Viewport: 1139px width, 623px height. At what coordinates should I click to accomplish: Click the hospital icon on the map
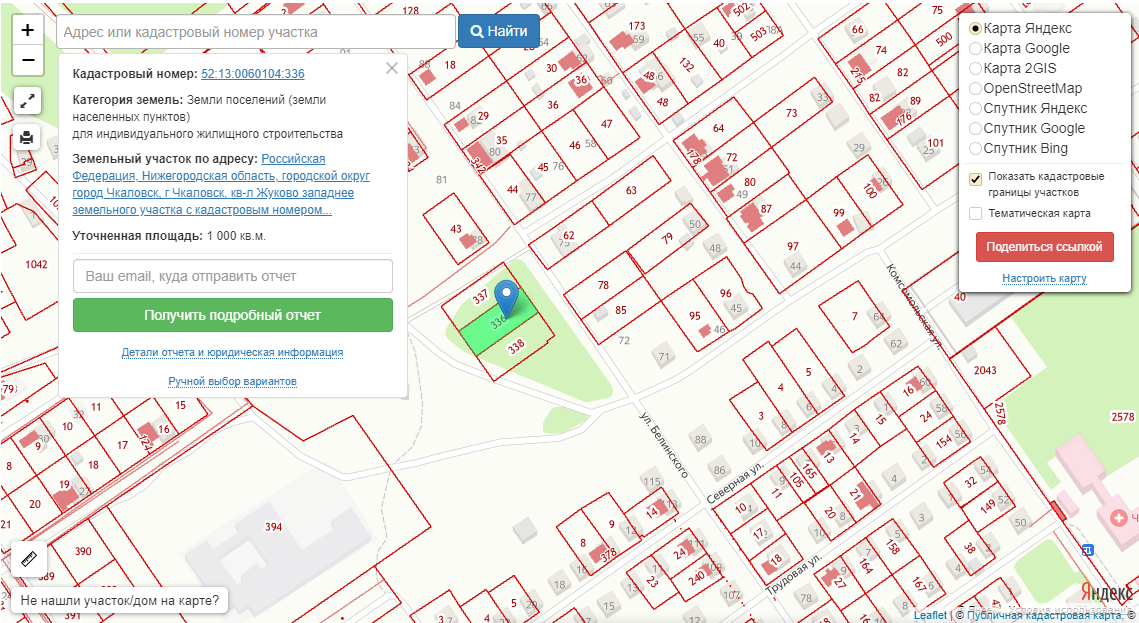click(1119, 518)
